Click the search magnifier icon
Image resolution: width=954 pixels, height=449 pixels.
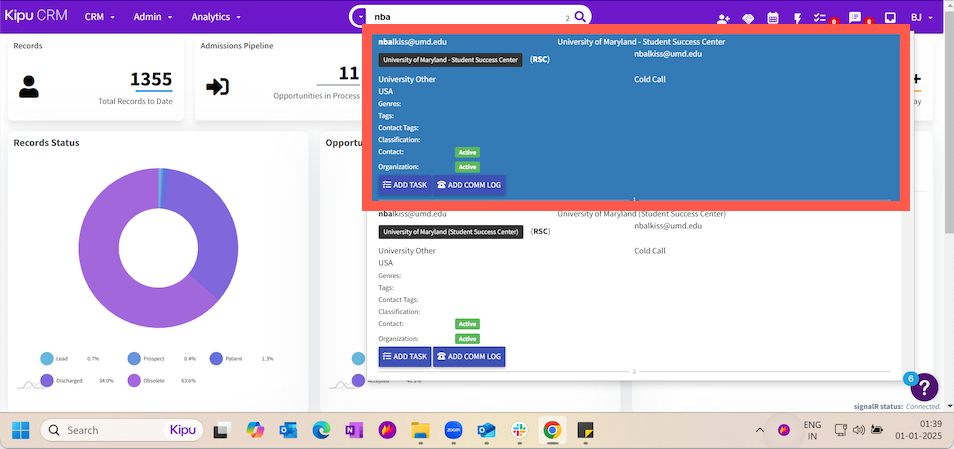(580, 17)
